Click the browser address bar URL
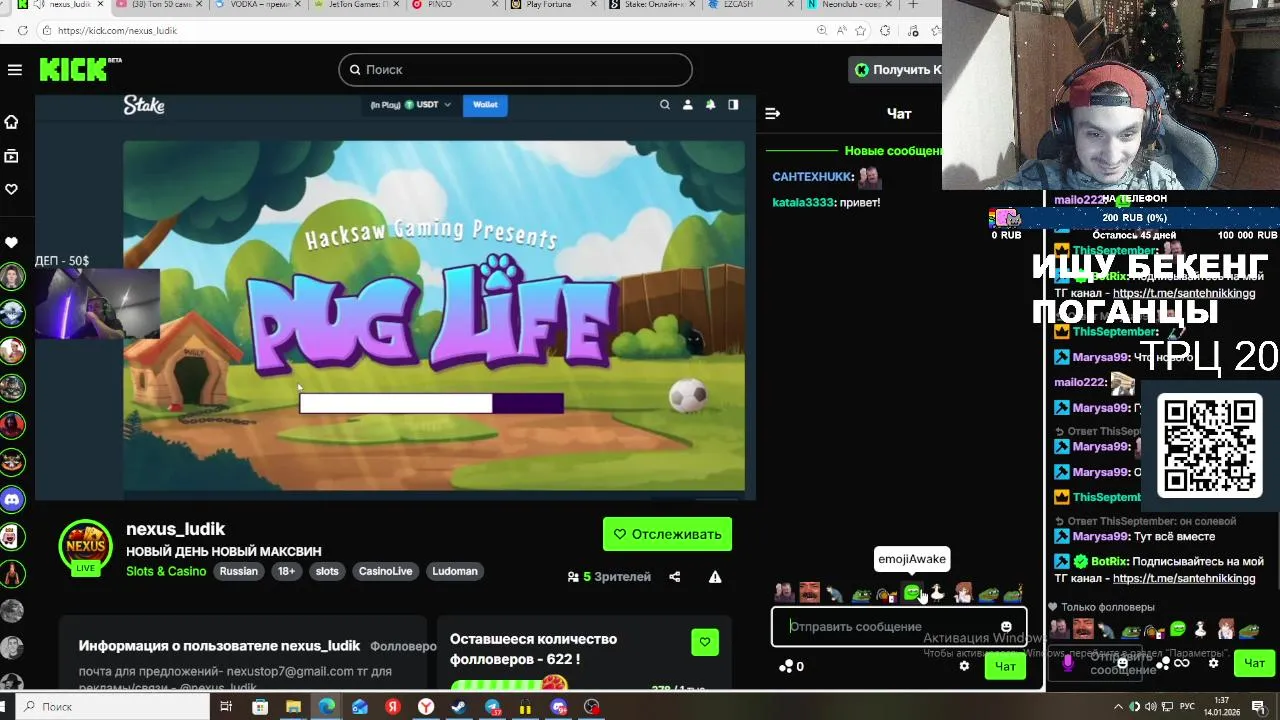The image size is (1280, 720). tap(117, 31)
